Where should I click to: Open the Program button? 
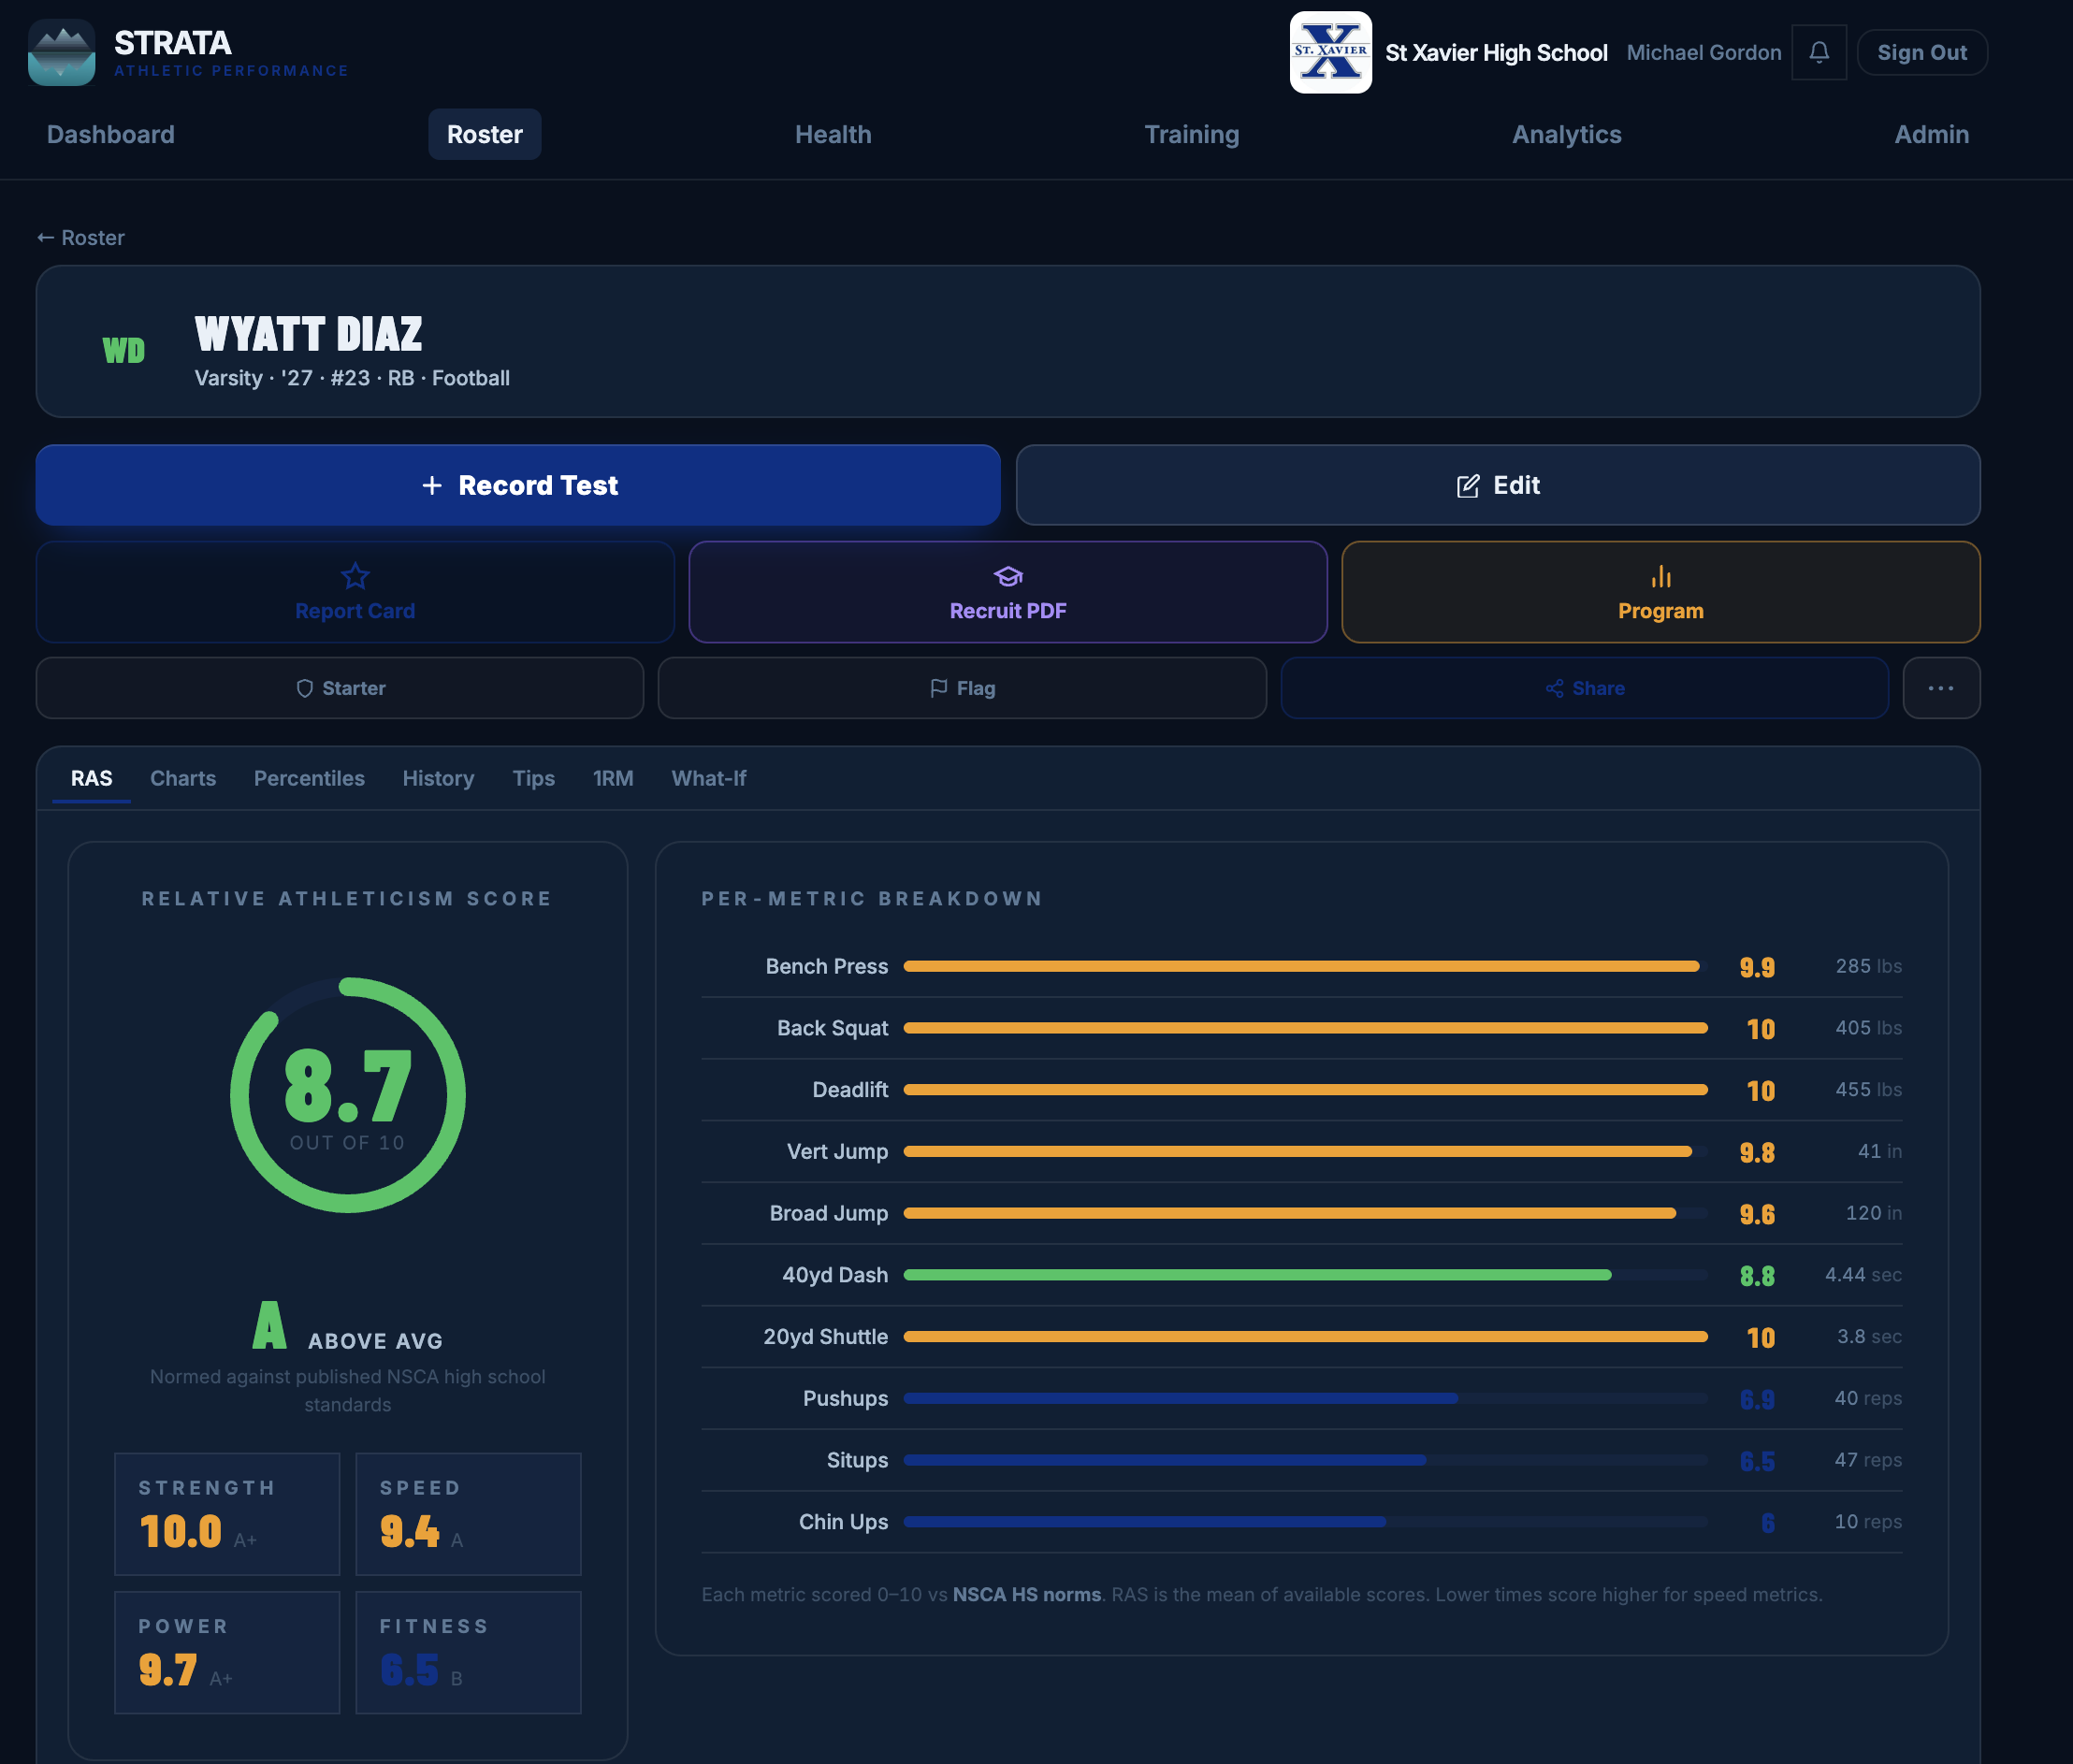pyautogui.click(x=1660, y=592)
